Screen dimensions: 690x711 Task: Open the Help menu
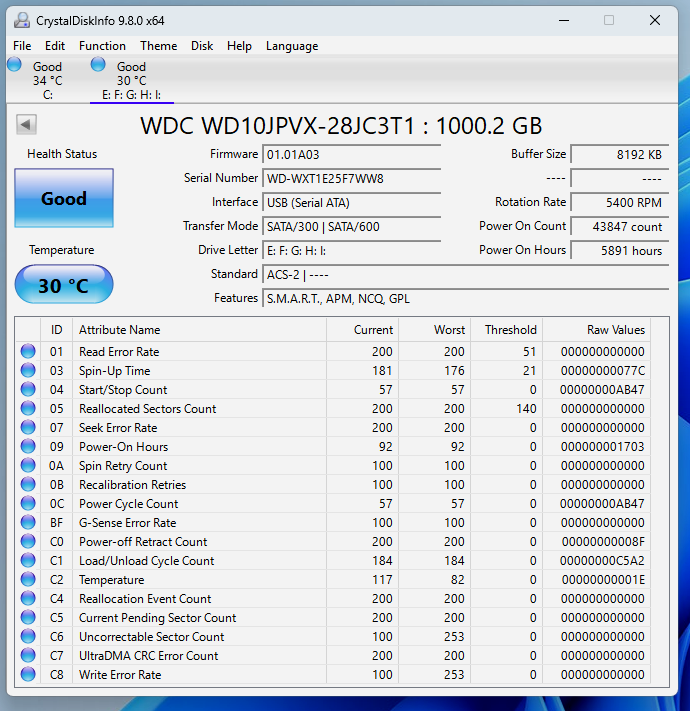coord(239,46)
